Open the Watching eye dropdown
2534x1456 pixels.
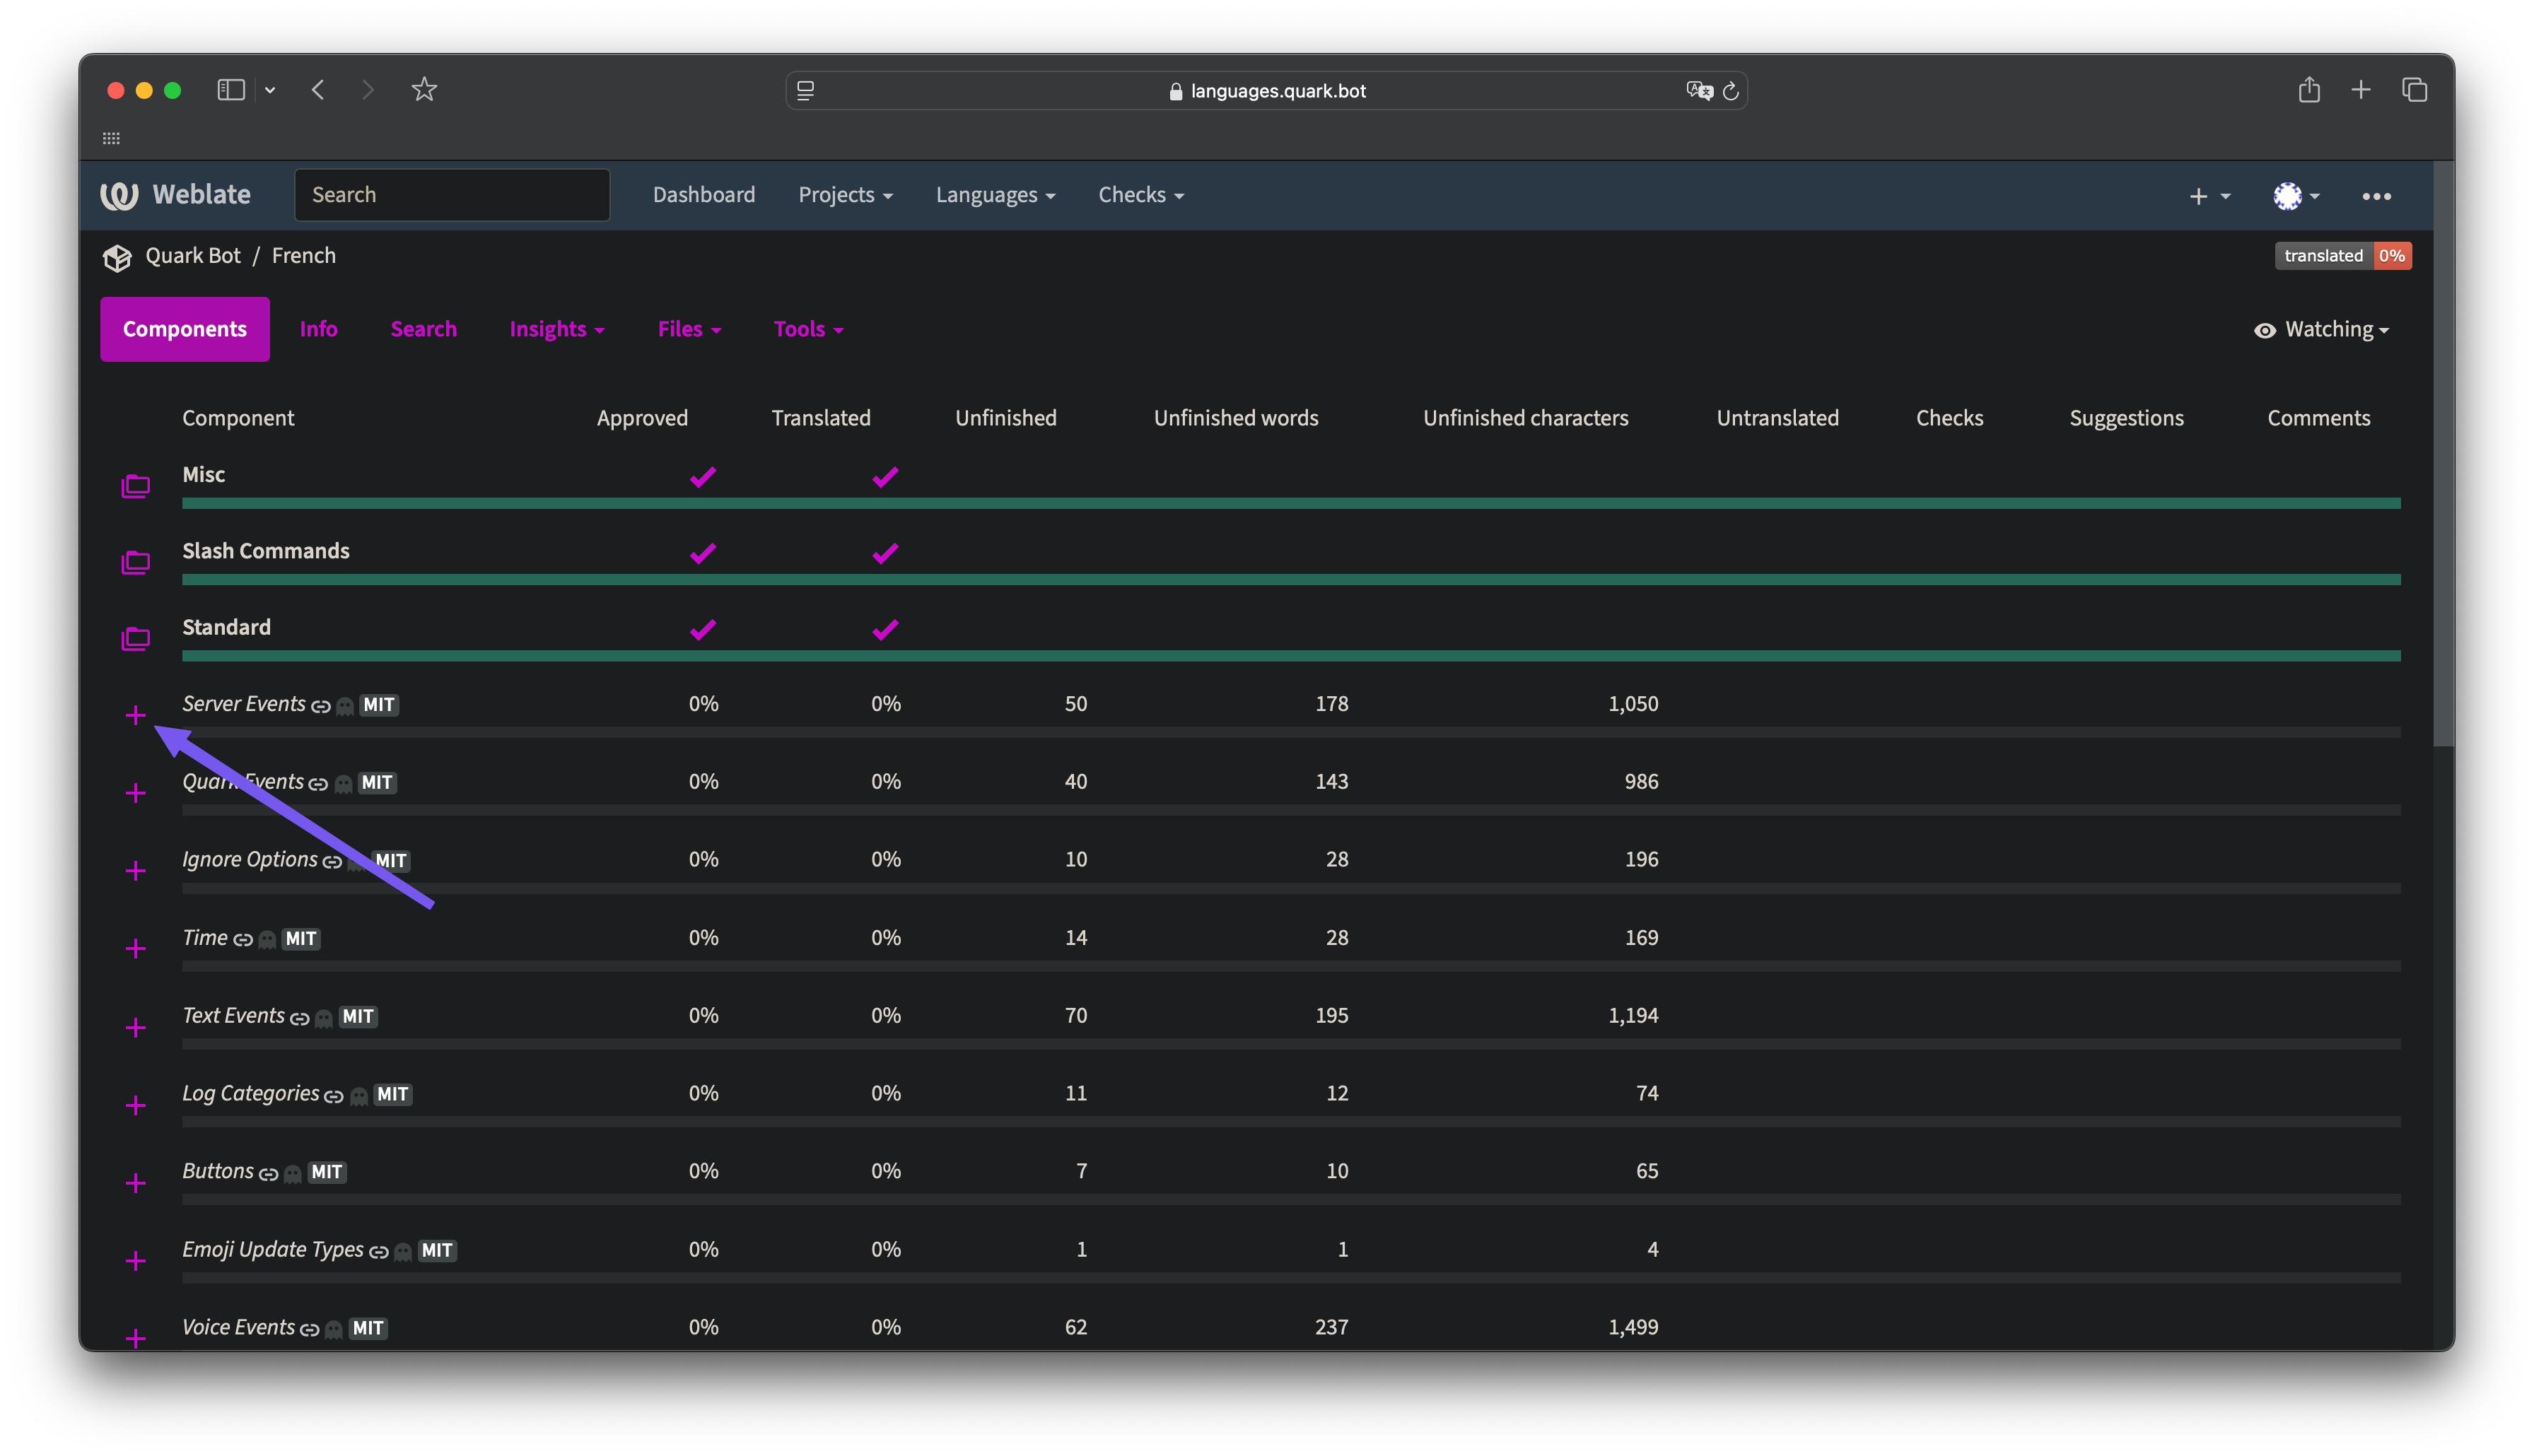2321,330
